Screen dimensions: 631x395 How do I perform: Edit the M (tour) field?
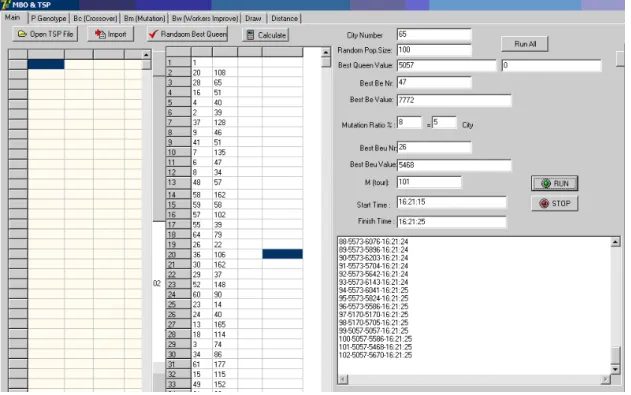429,182
